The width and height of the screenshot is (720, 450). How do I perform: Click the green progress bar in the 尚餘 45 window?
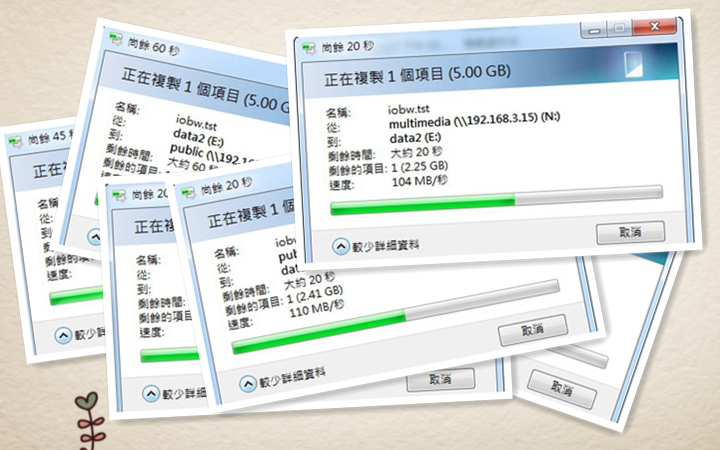(x=76, y=295)
